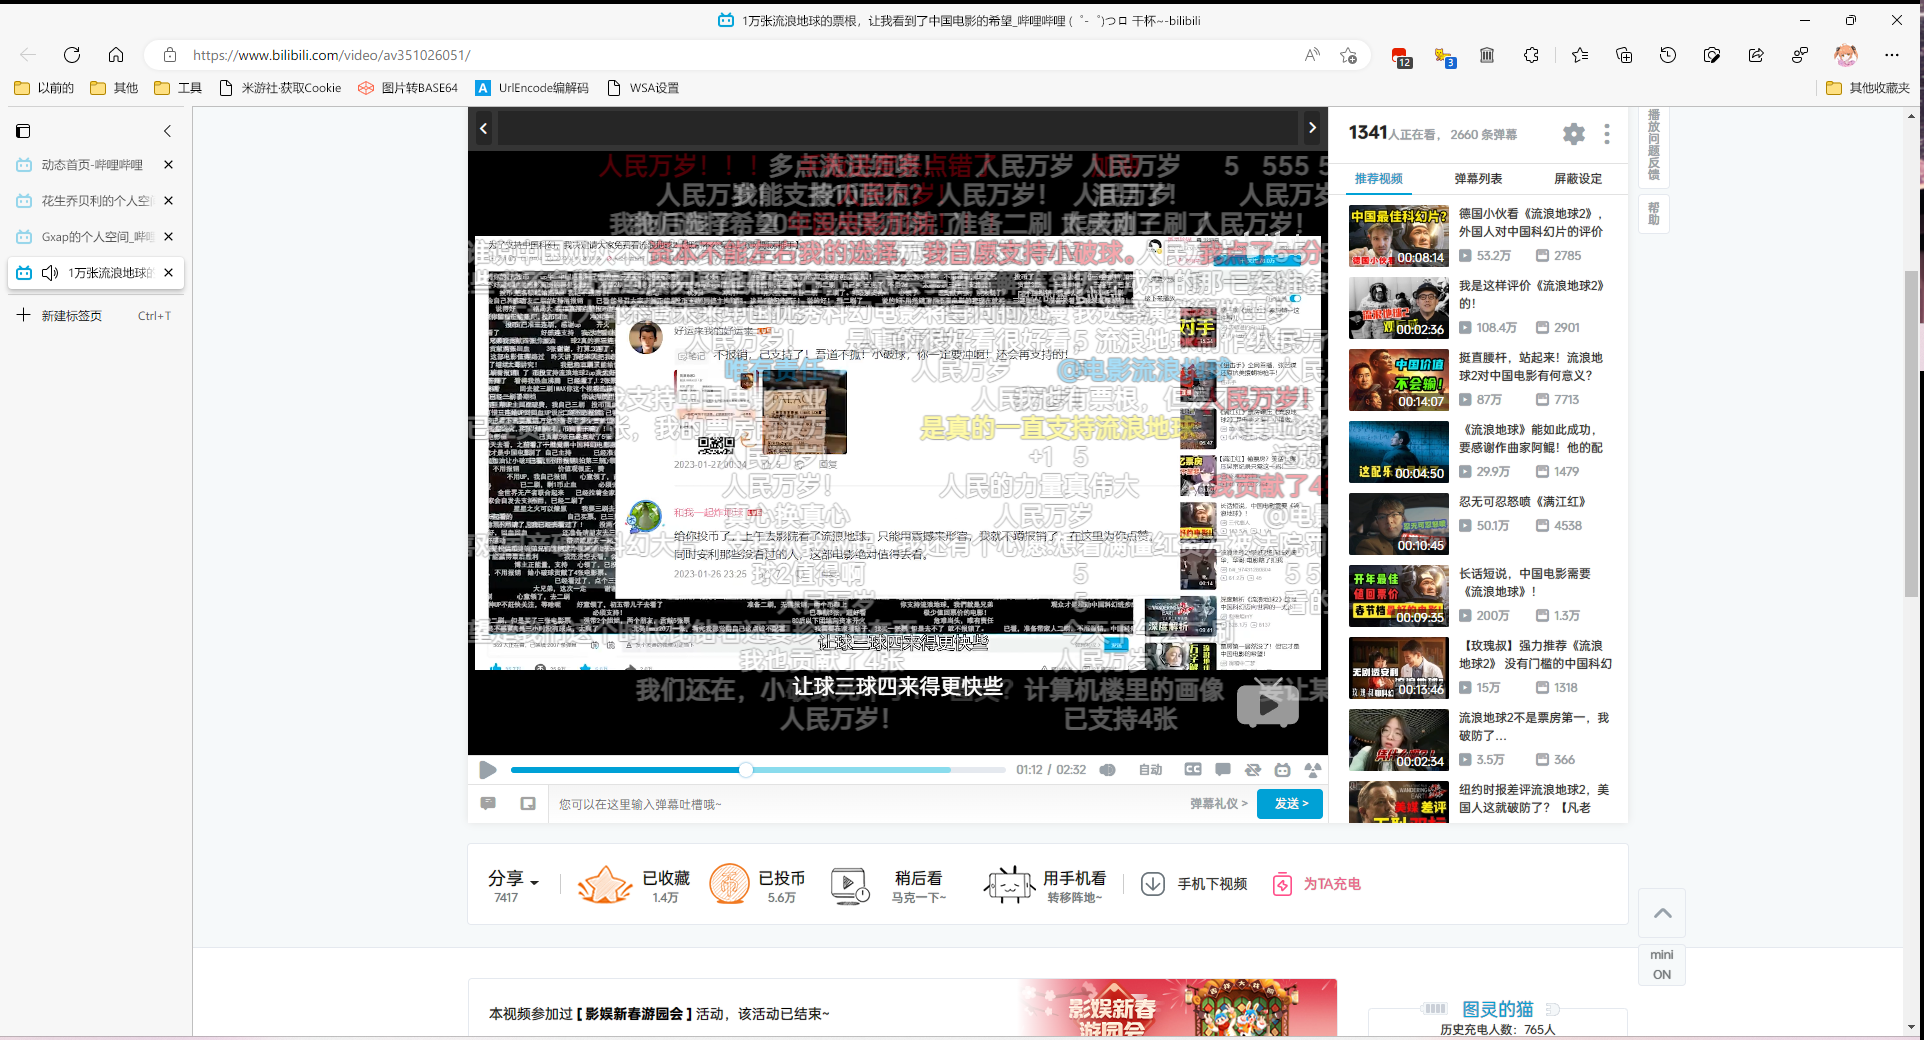Click the bilibili TV cast icon in player bar
The height and width of the screenshot is (1040, 1924).
click(x=1284, y=770)
